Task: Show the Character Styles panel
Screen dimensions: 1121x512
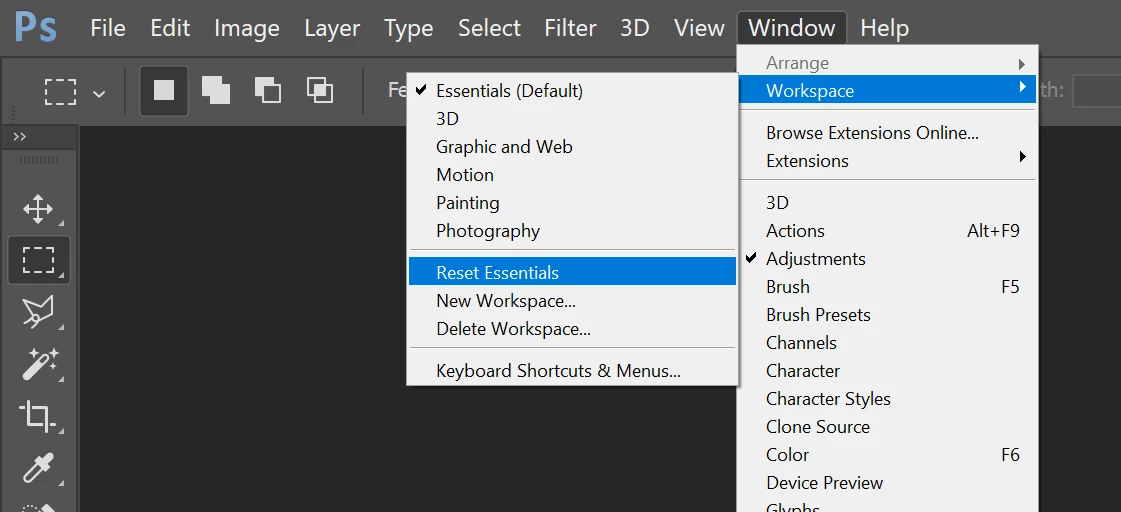Action: [x=887, y=398]
